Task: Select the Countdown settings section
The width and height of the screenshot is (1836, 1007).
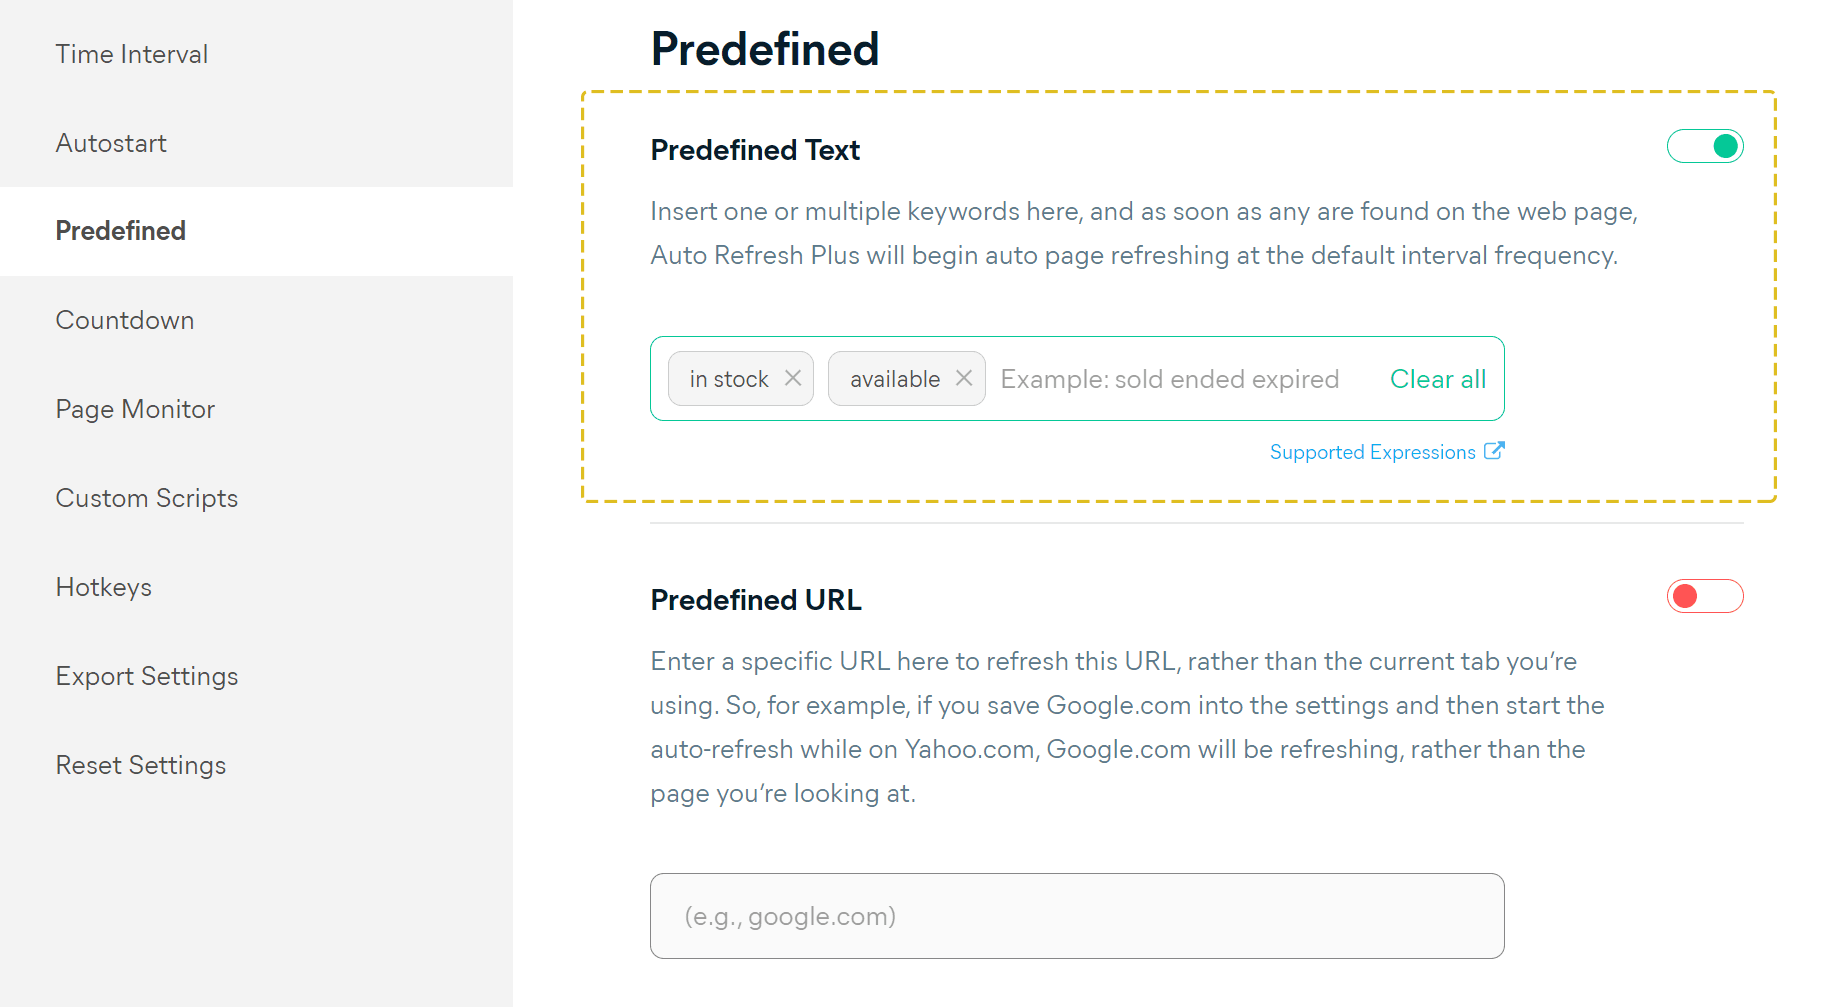Action: tap(124, 320)
